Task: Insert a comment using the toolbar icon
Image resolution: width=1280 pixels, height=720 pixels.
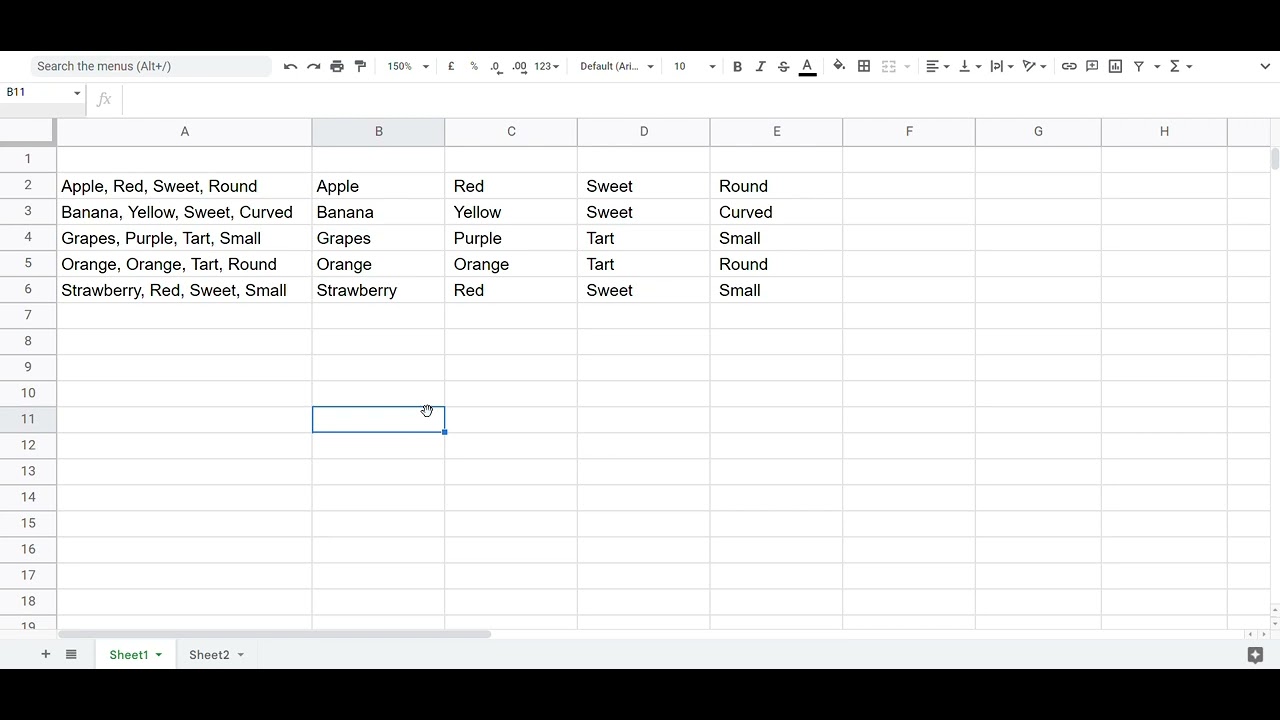Action: [1092, 66]
